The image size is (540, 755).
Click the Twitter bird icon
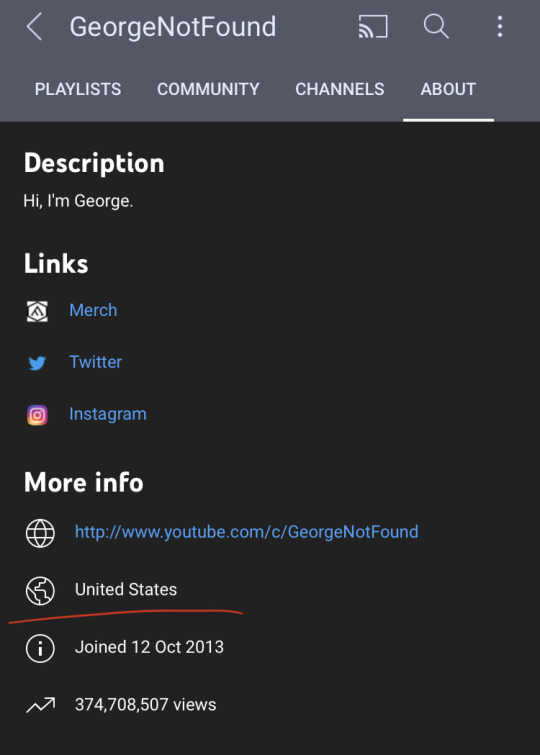point(37,363)
